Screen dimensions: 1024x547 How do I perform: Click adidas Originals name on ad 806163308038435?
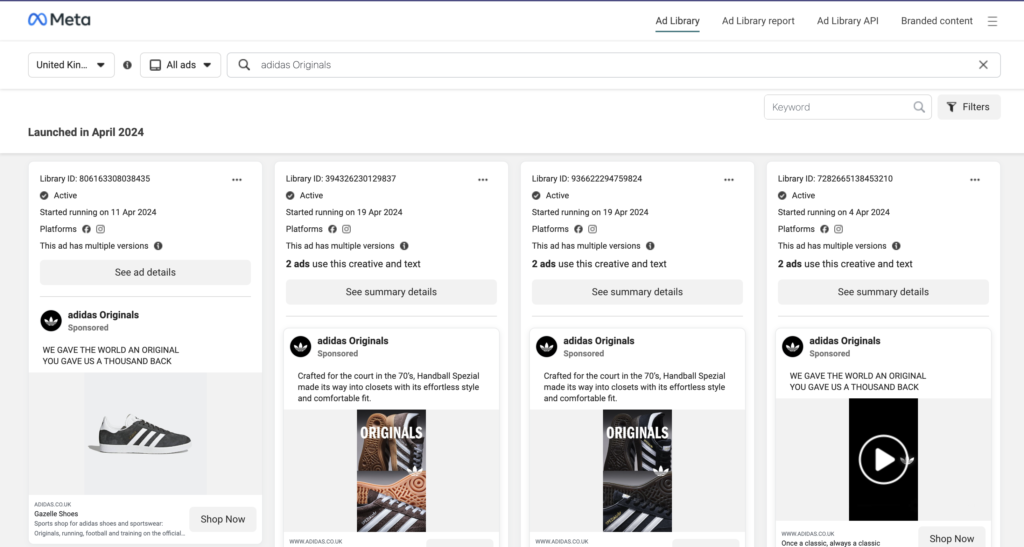point(103,315)
